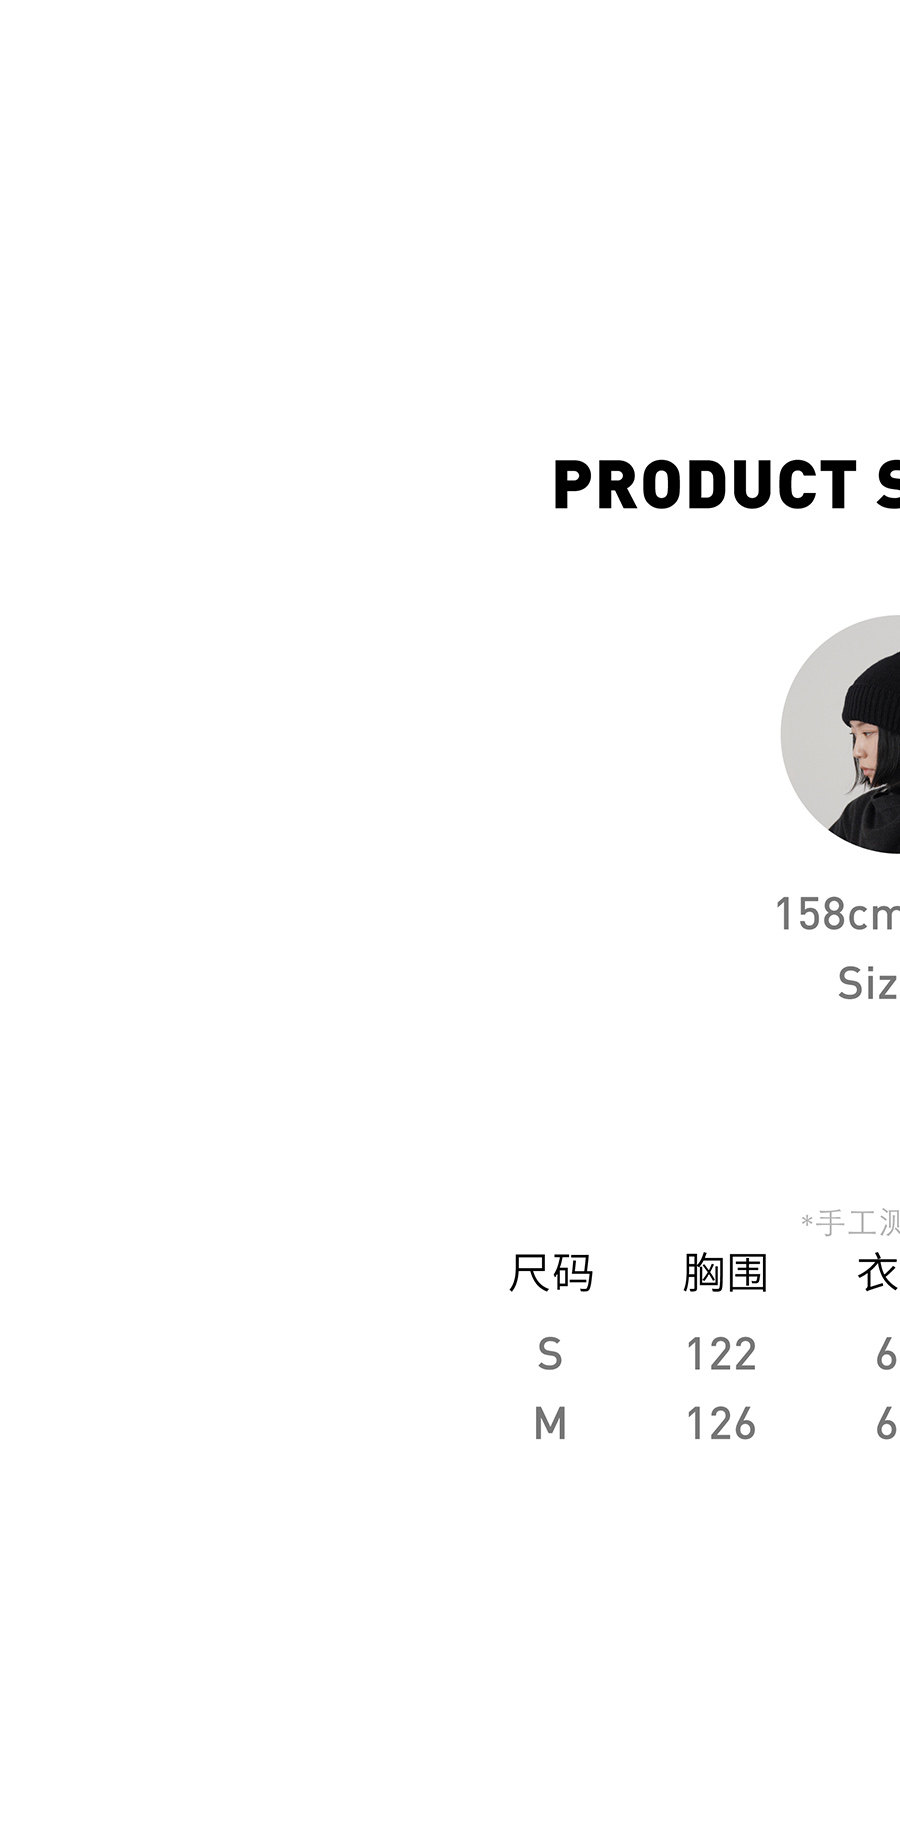Click size S in the table
This screenshot has width=900, height=1832.
click(x=550, y=1354)
